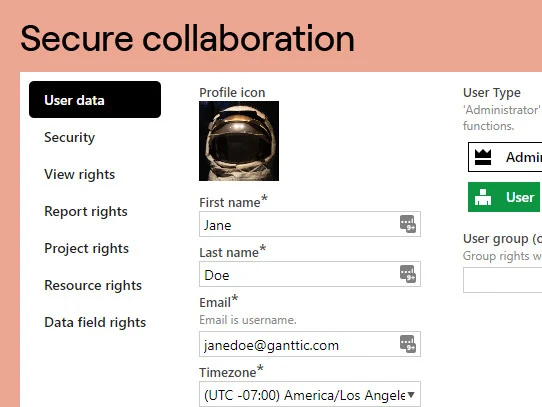Select the astronaut helmet profile icon
The width and height of the screenshot is (542, 407).
coord(239,141)
